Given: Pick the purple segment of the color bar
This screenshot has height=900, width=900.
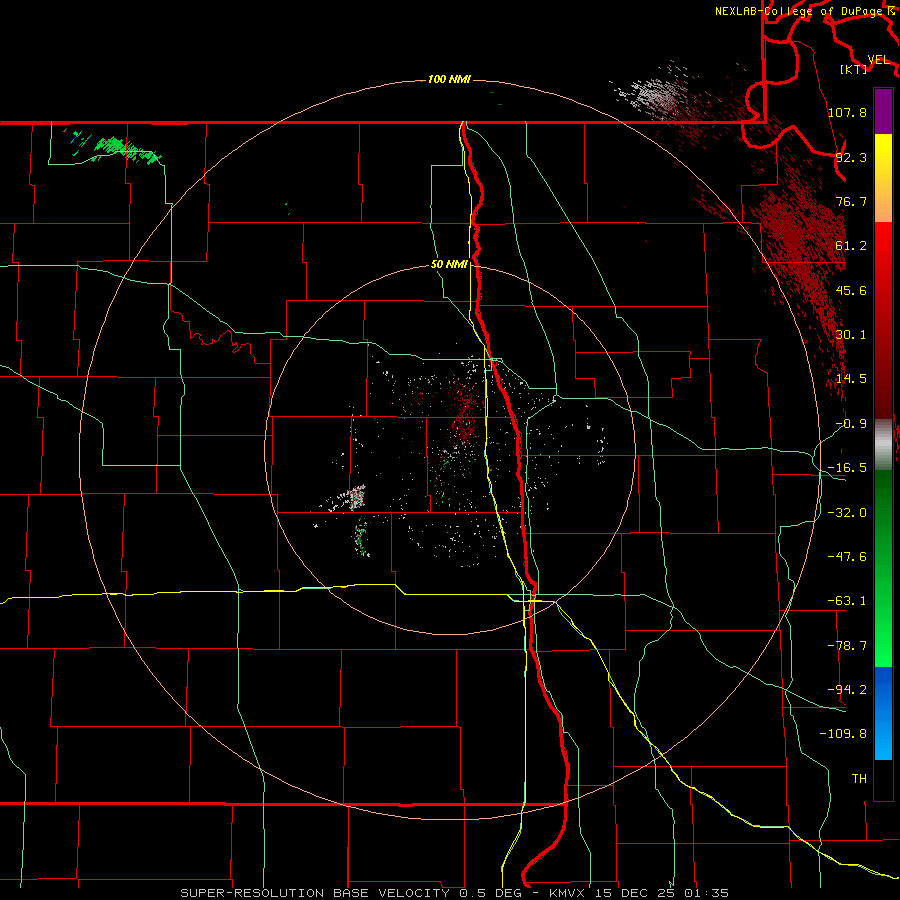Looking at the screenshot, I should pos(883,111).
